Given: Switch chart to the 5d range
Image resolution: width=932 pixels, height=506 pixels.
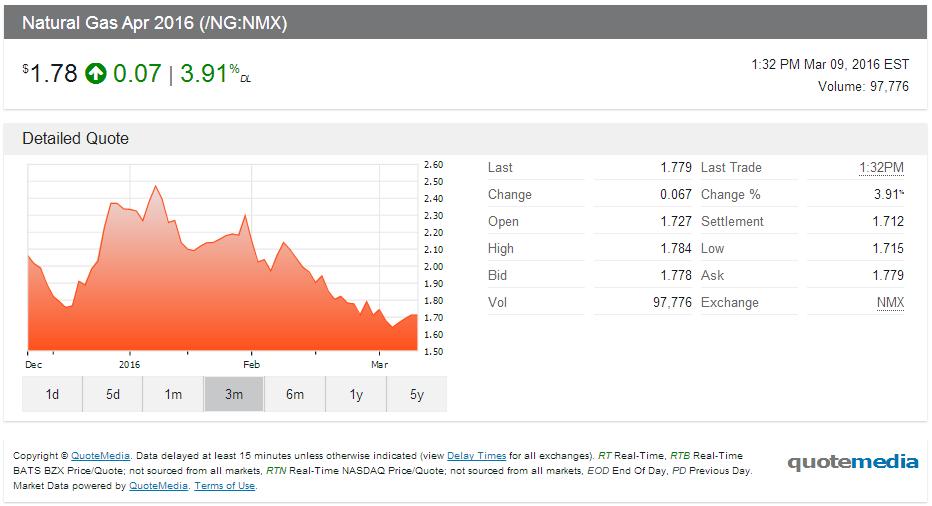Looking at the screenshot, I should [113, 395].
